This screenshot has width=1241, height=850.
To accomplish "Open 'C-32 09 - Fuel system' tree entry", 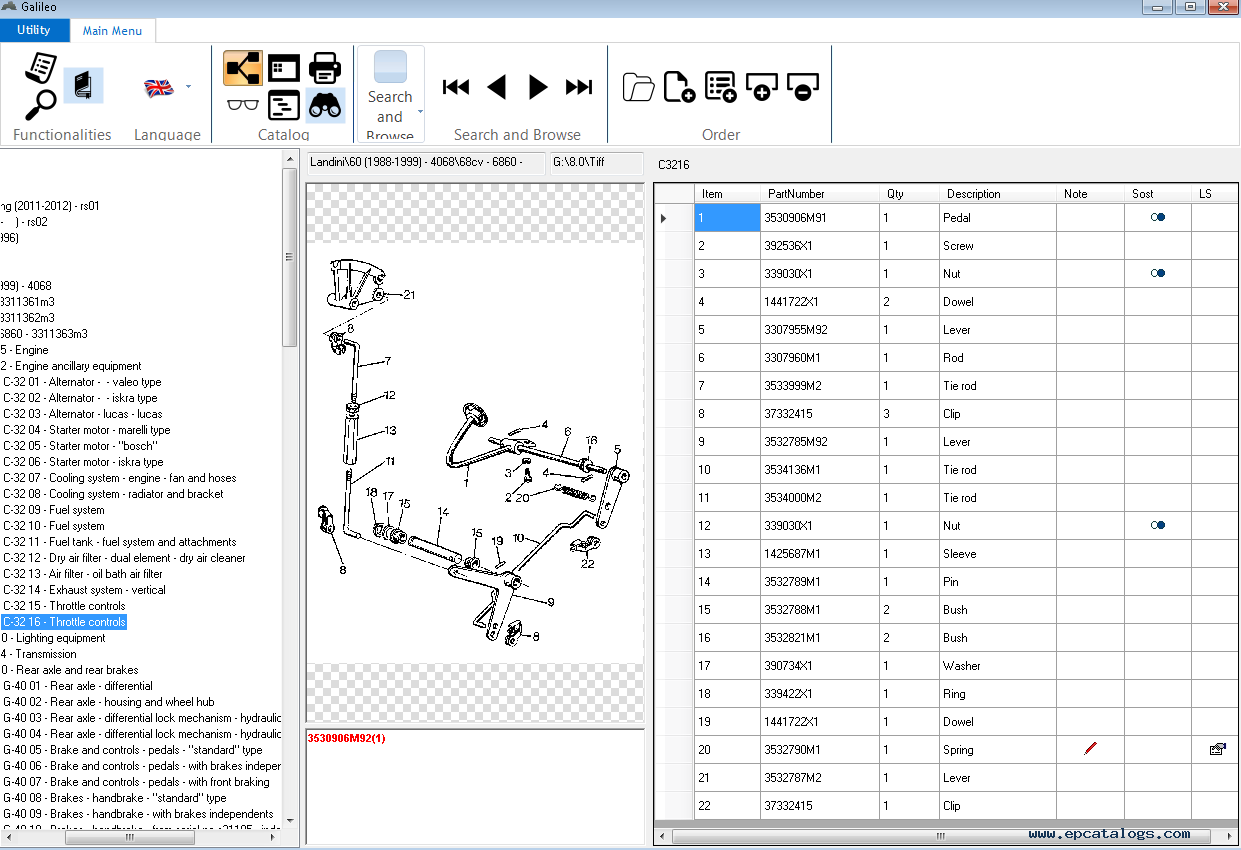I will pos(54,510).
